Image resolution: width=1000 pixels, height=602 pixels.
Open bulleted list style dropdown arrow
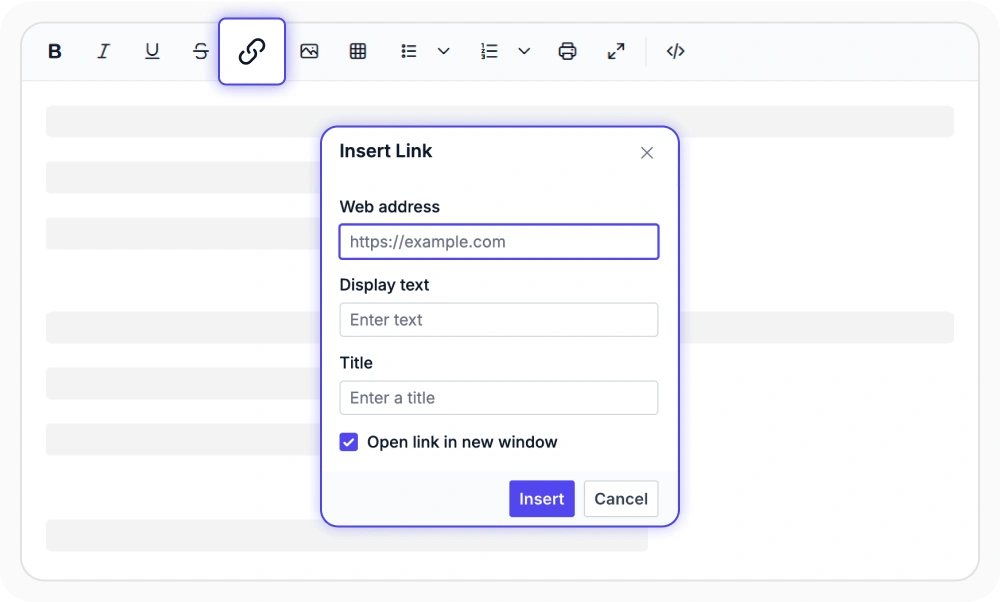444,51
